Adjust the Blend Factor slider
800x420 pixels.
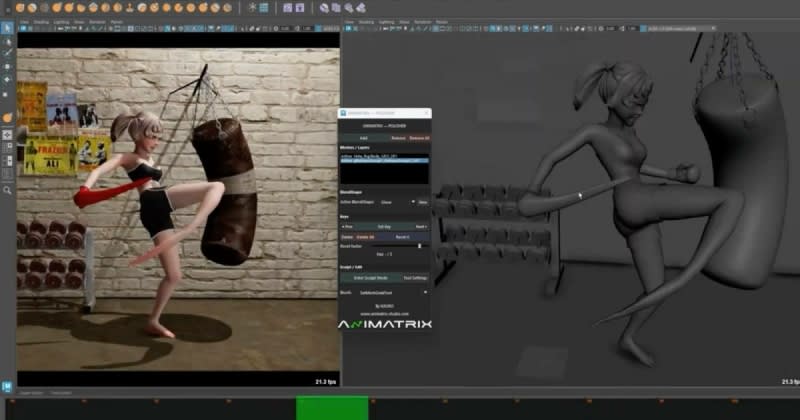pyautogui.click(x=417, y=245)
